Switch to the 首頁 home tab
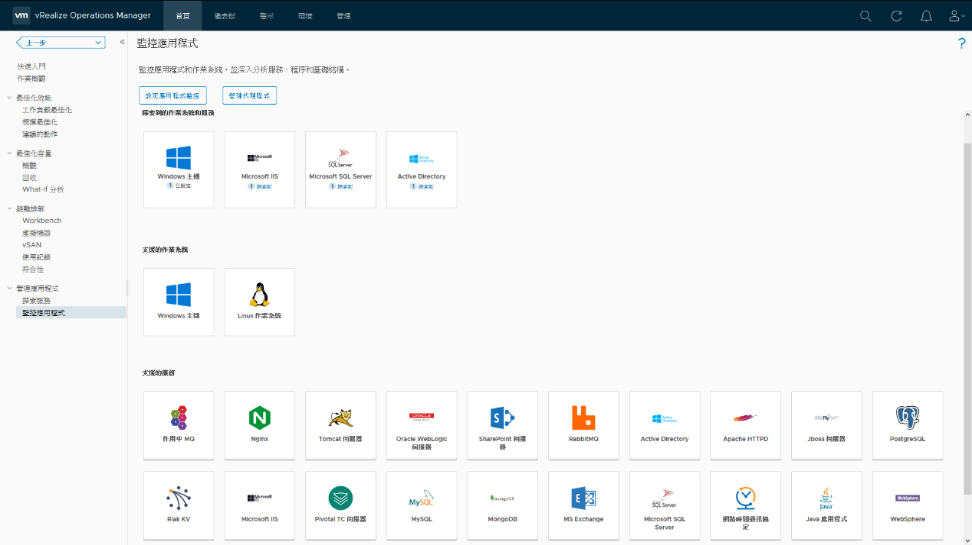 point(183,16)
